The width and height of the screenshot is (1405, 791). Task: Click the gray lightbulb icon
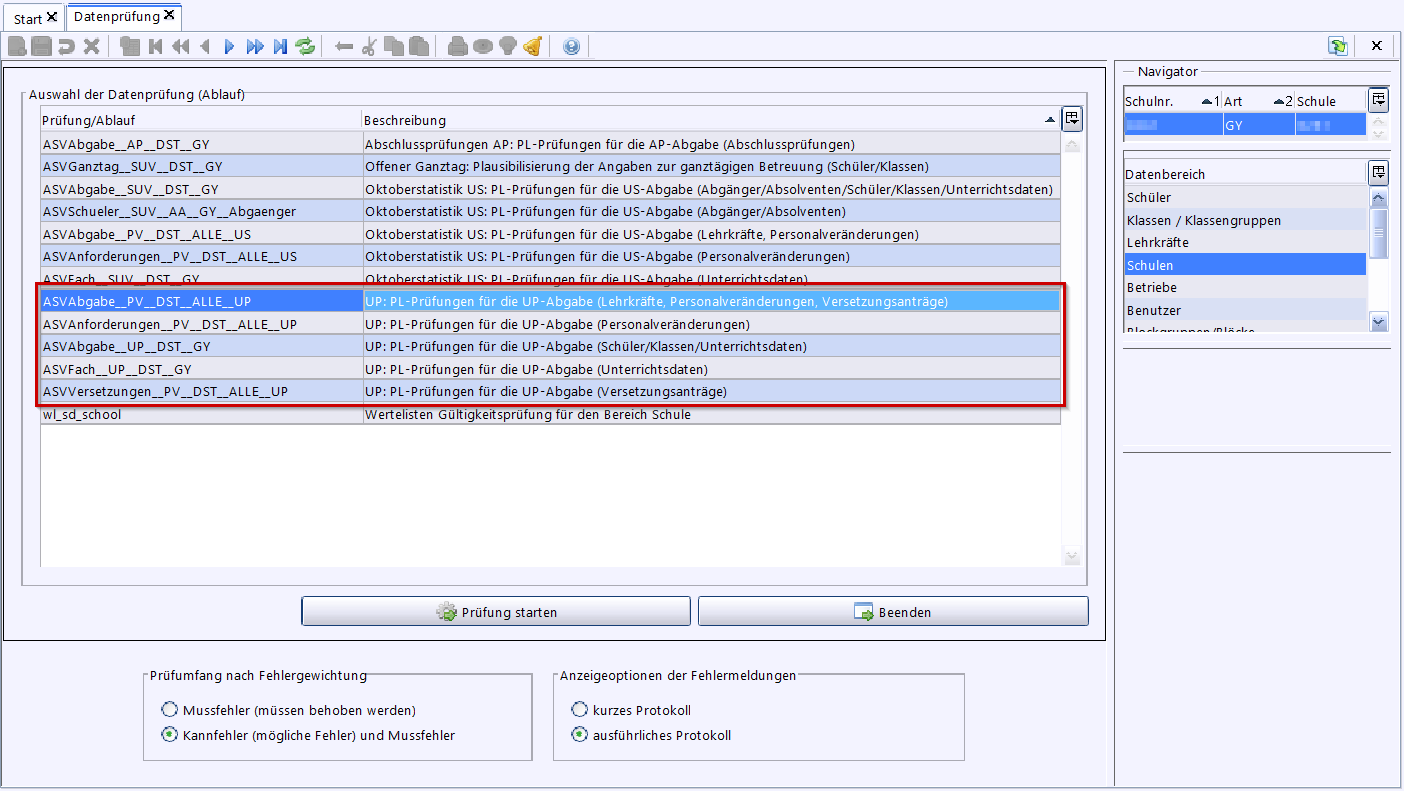coord(508,46)
